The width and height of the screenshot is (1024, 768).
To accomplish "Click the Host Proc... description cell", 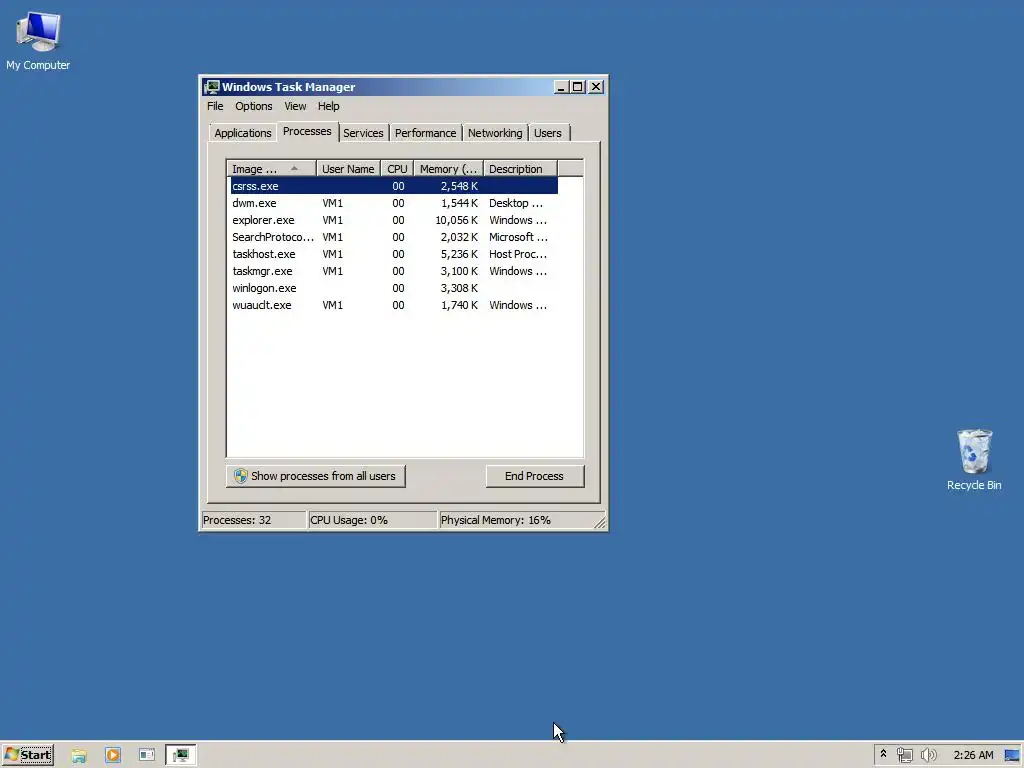I will 518,254.
